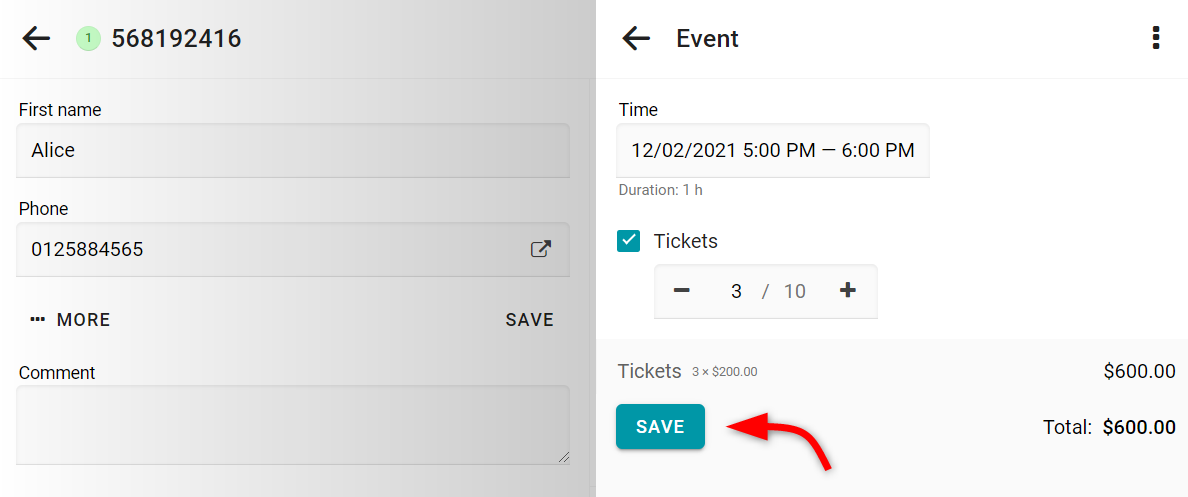The image size is (1188, 497).
Task: Select the Tickets label next to checkbox
Action: [x=686, y=241]
